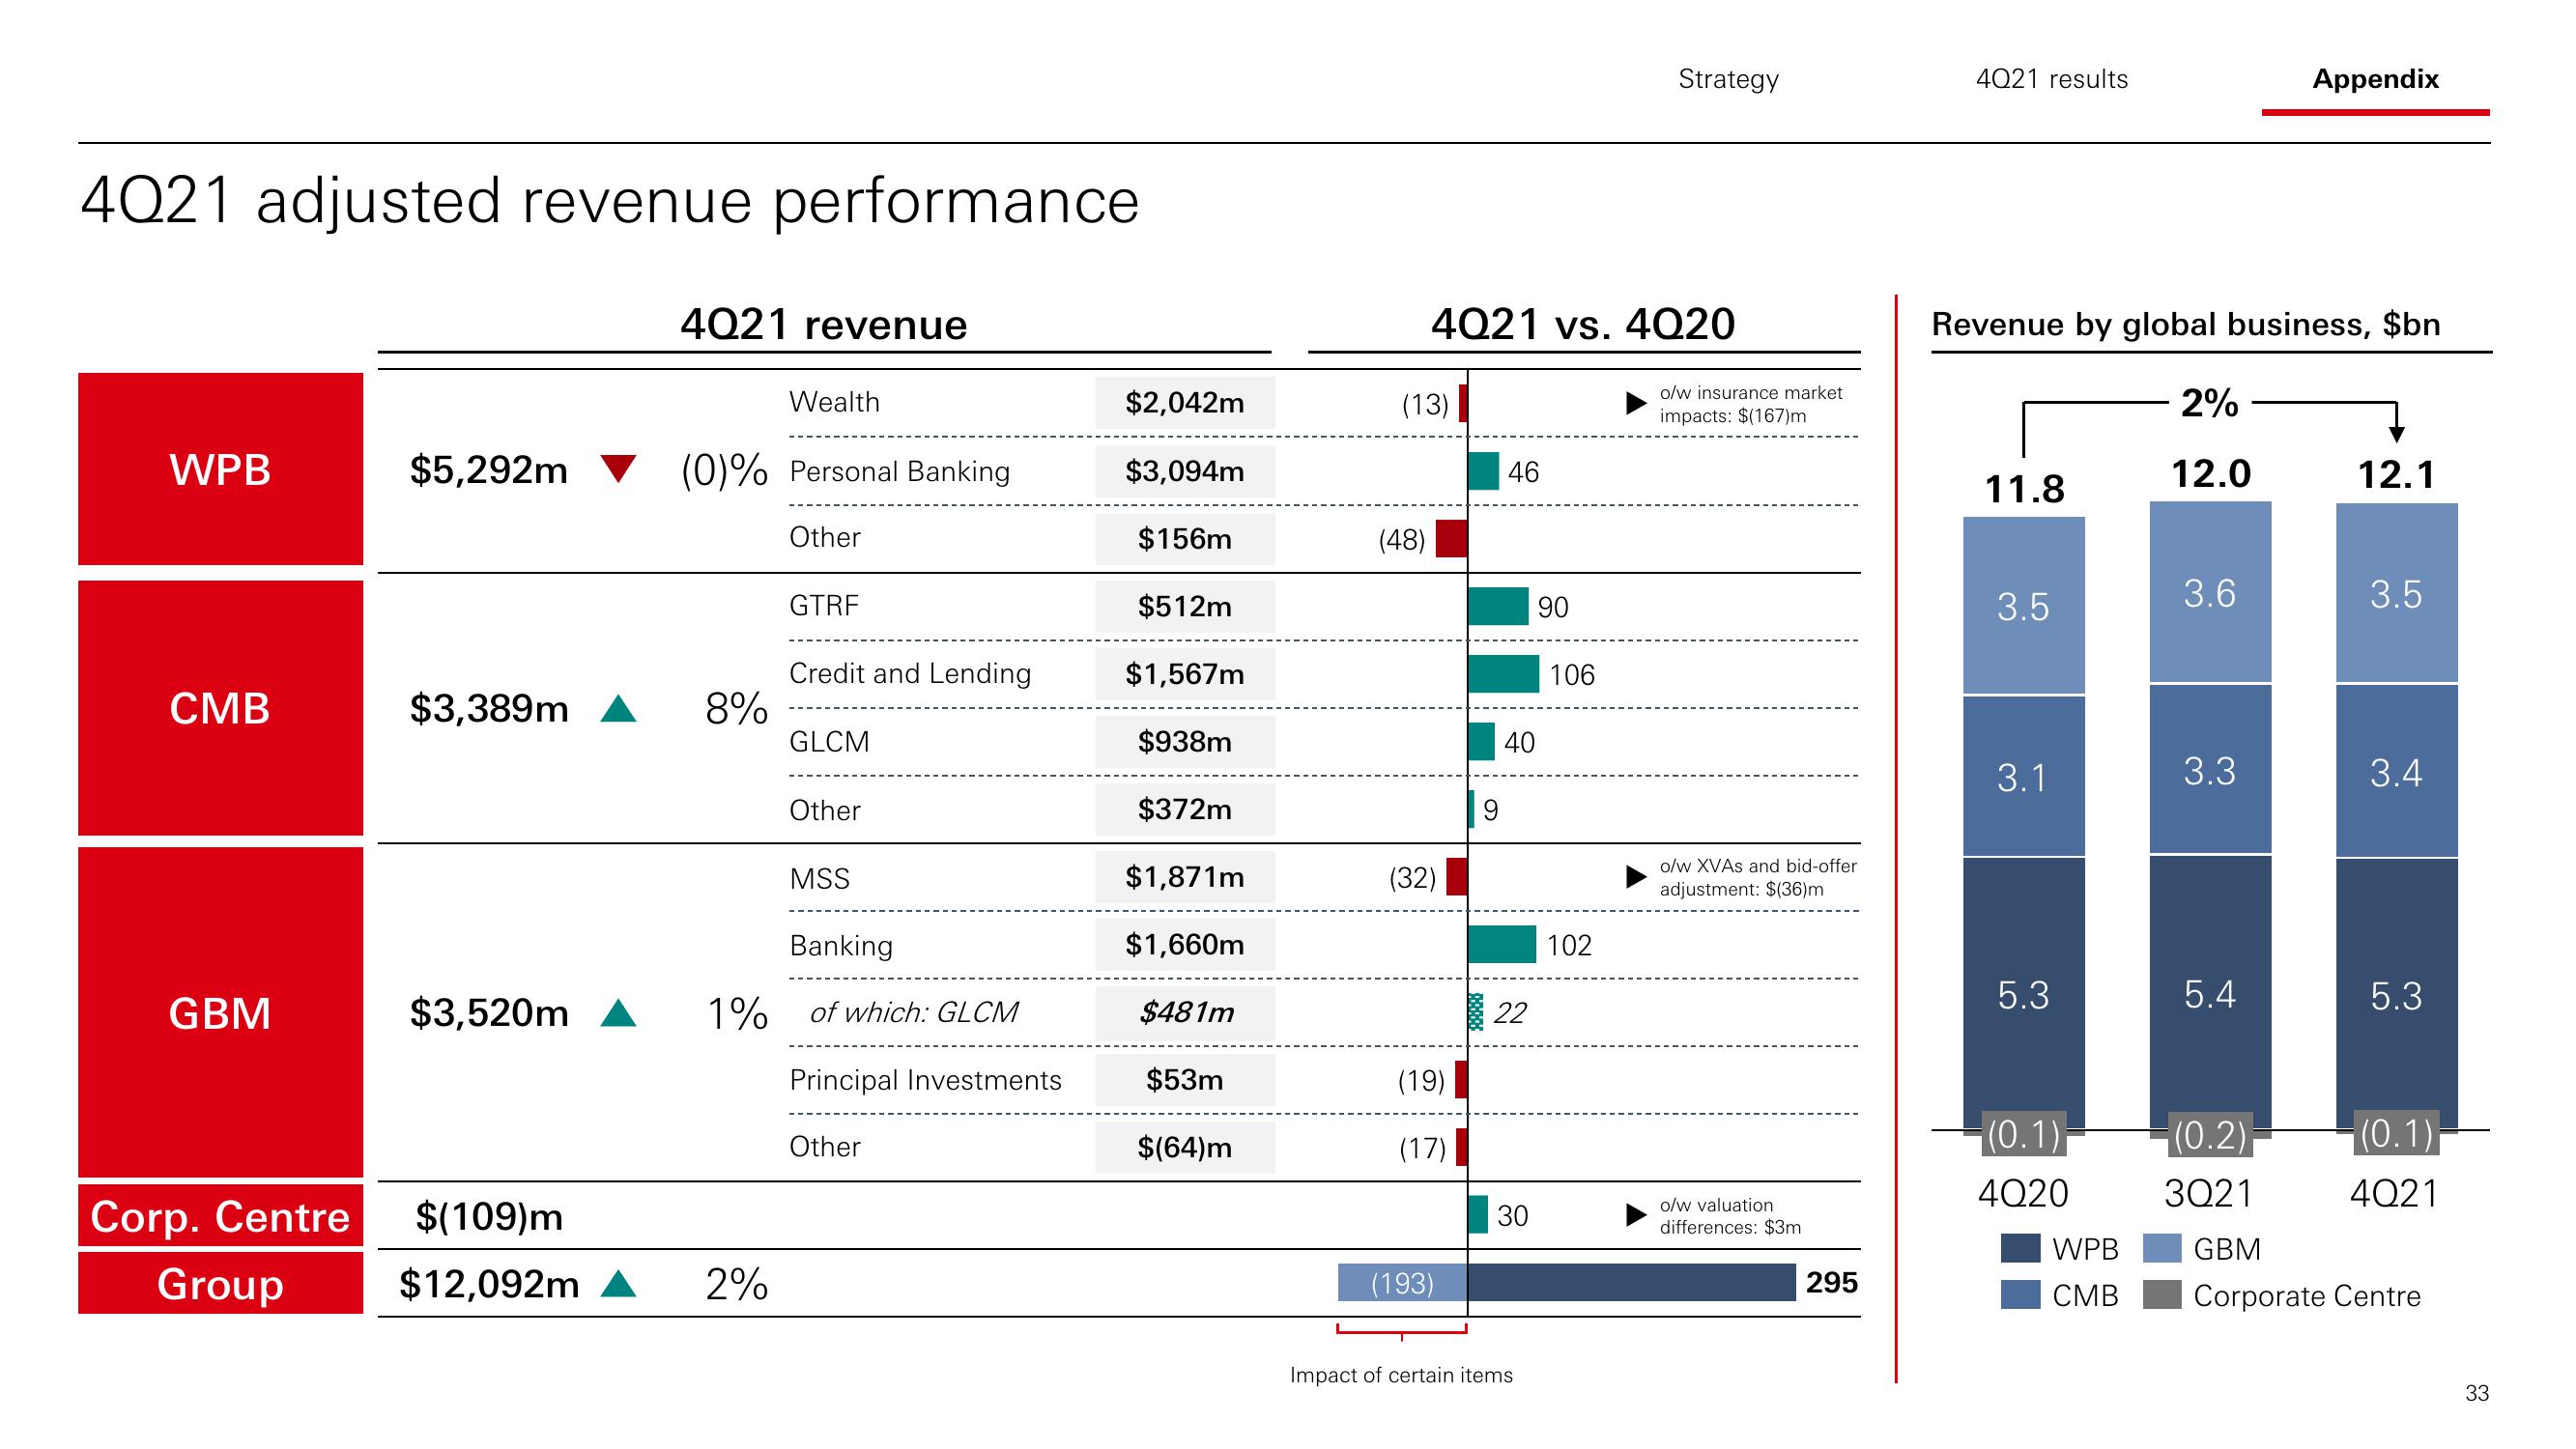Viewport: 2576px width, 1449px height.
Task: Select the red CMB business block
Action: 220,708
